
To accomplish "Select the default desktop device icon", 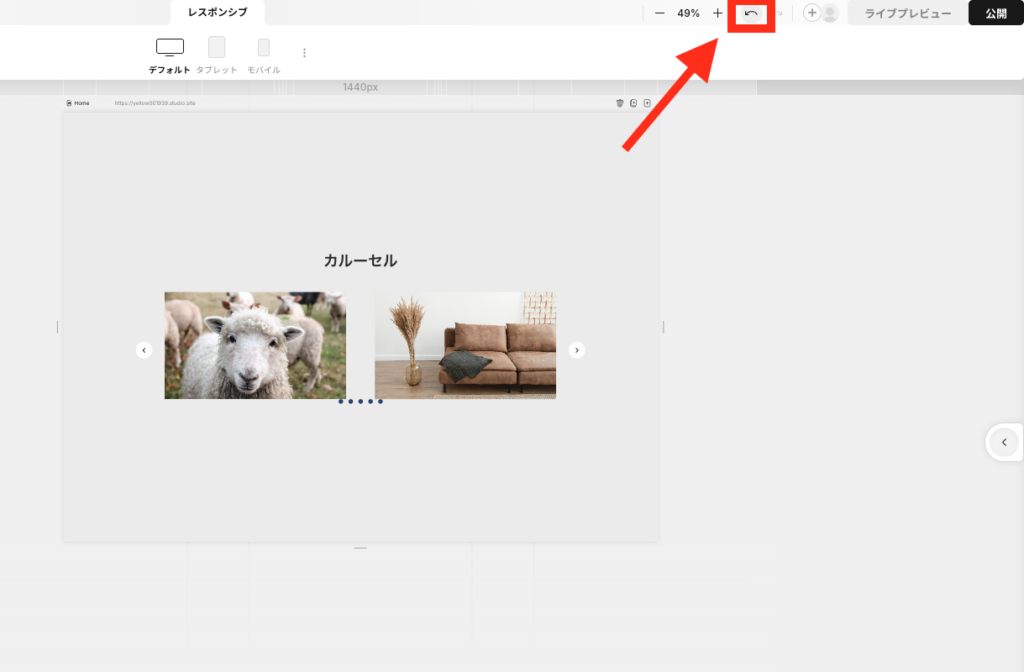I will 170,47.
